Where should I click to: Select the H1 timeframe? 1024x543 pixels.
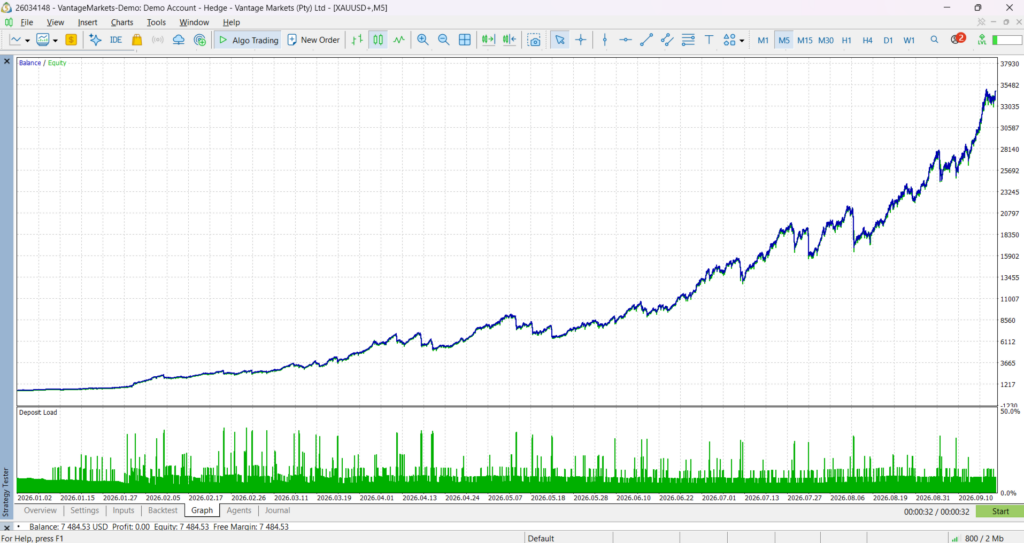point(846,40)
